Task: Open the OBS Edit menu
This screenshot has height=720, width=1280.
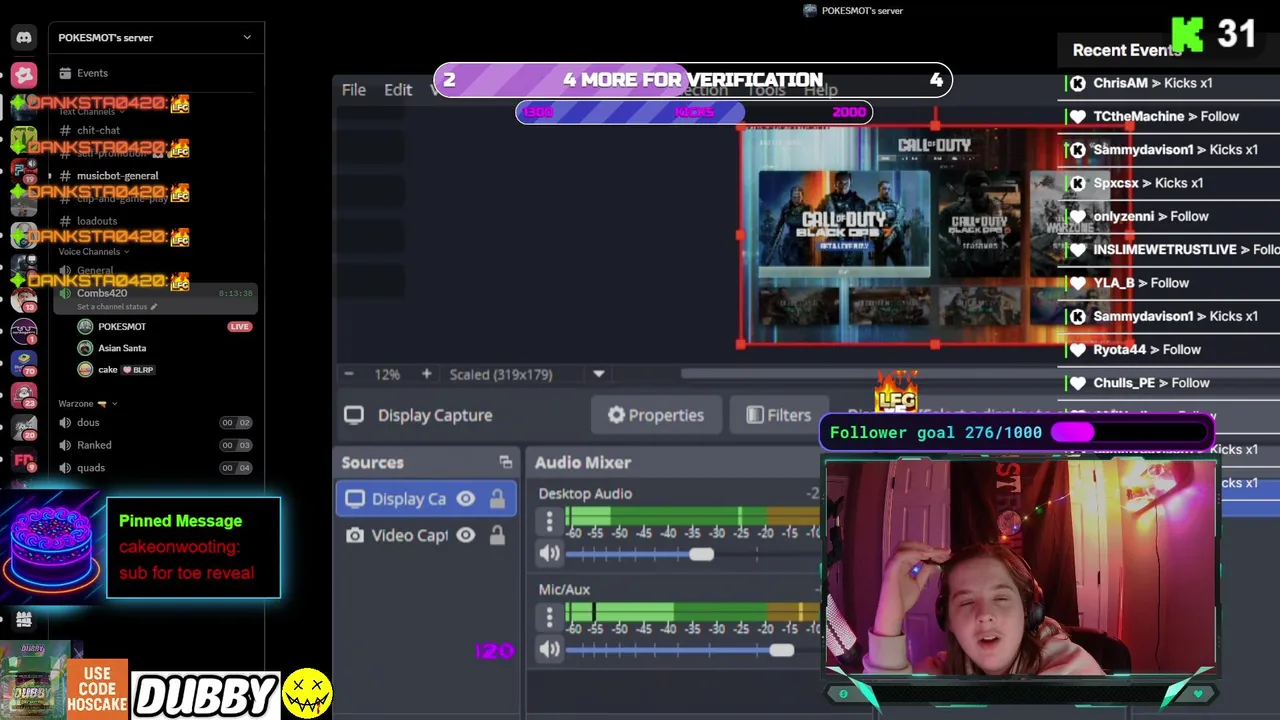Action: 398,90
